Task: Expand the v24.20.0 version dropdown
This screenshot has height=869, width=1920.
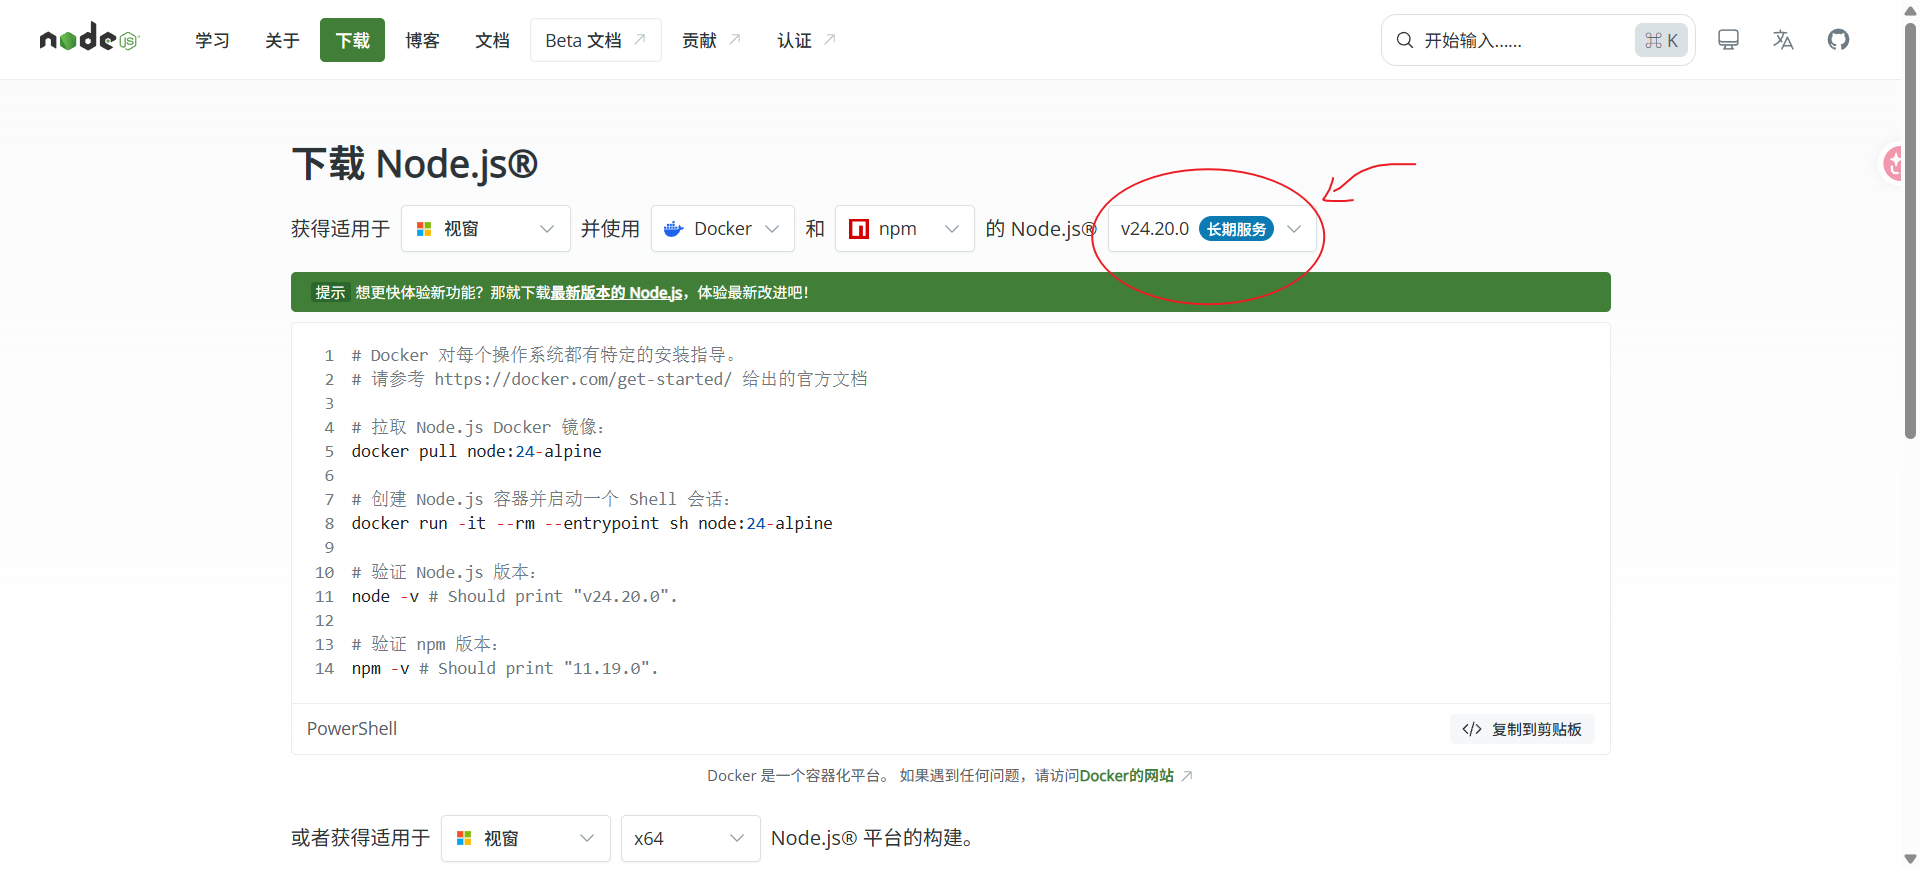Action: (x=1212, y=229)
